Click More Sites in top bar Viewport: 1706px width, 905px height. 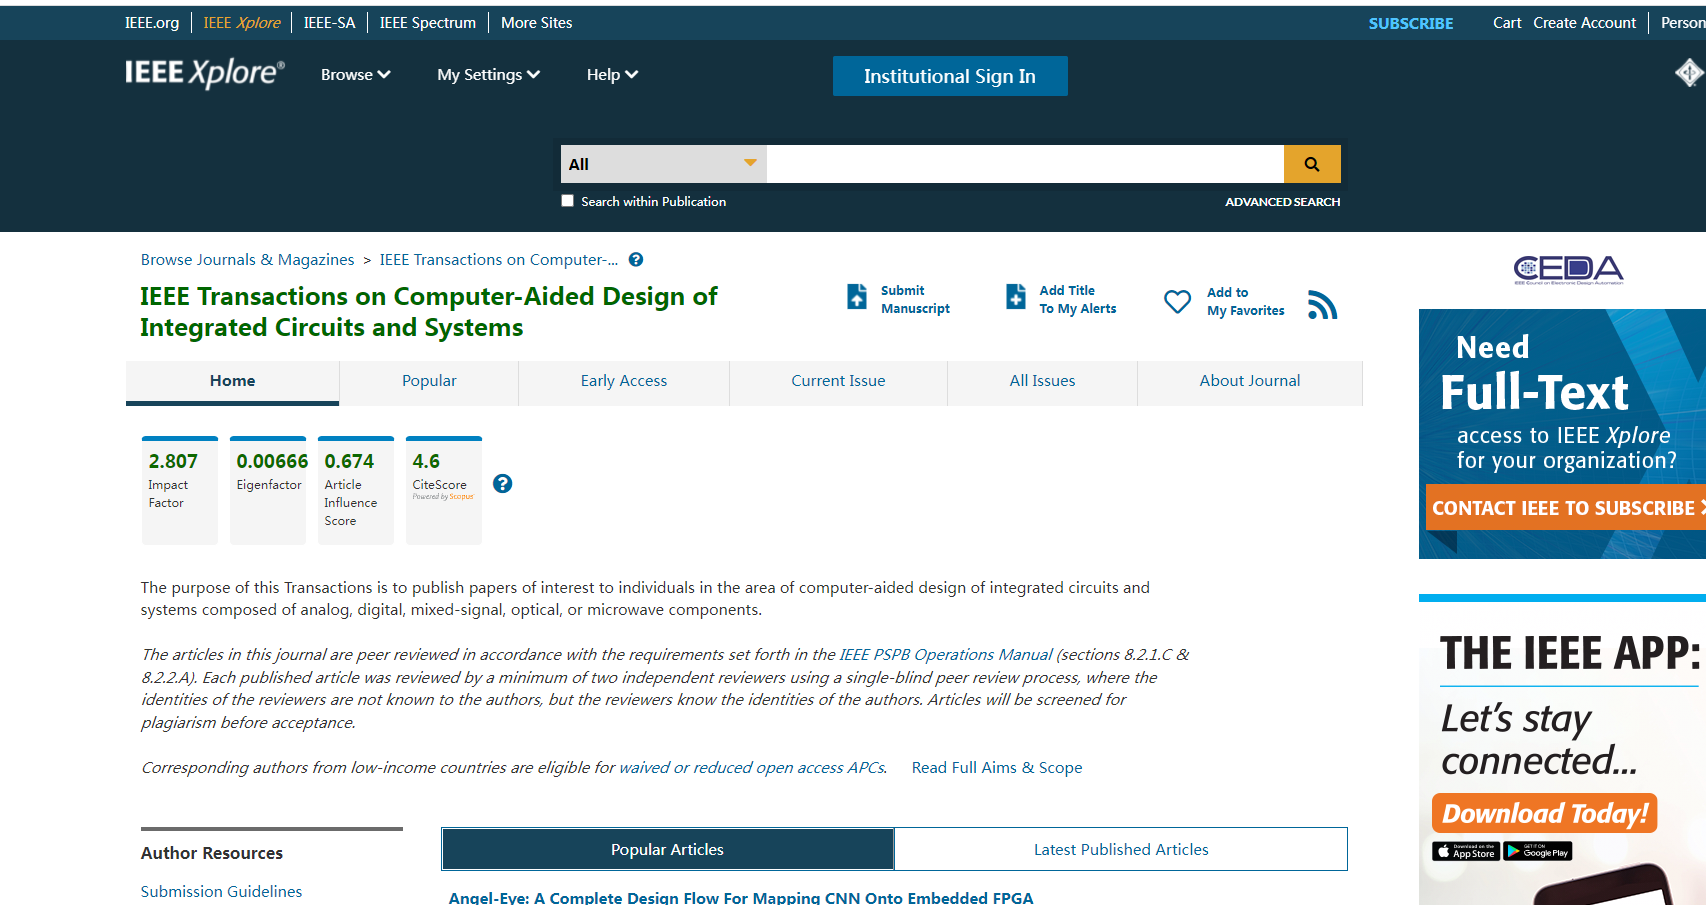pyautogui.click(x=537, y=23)
